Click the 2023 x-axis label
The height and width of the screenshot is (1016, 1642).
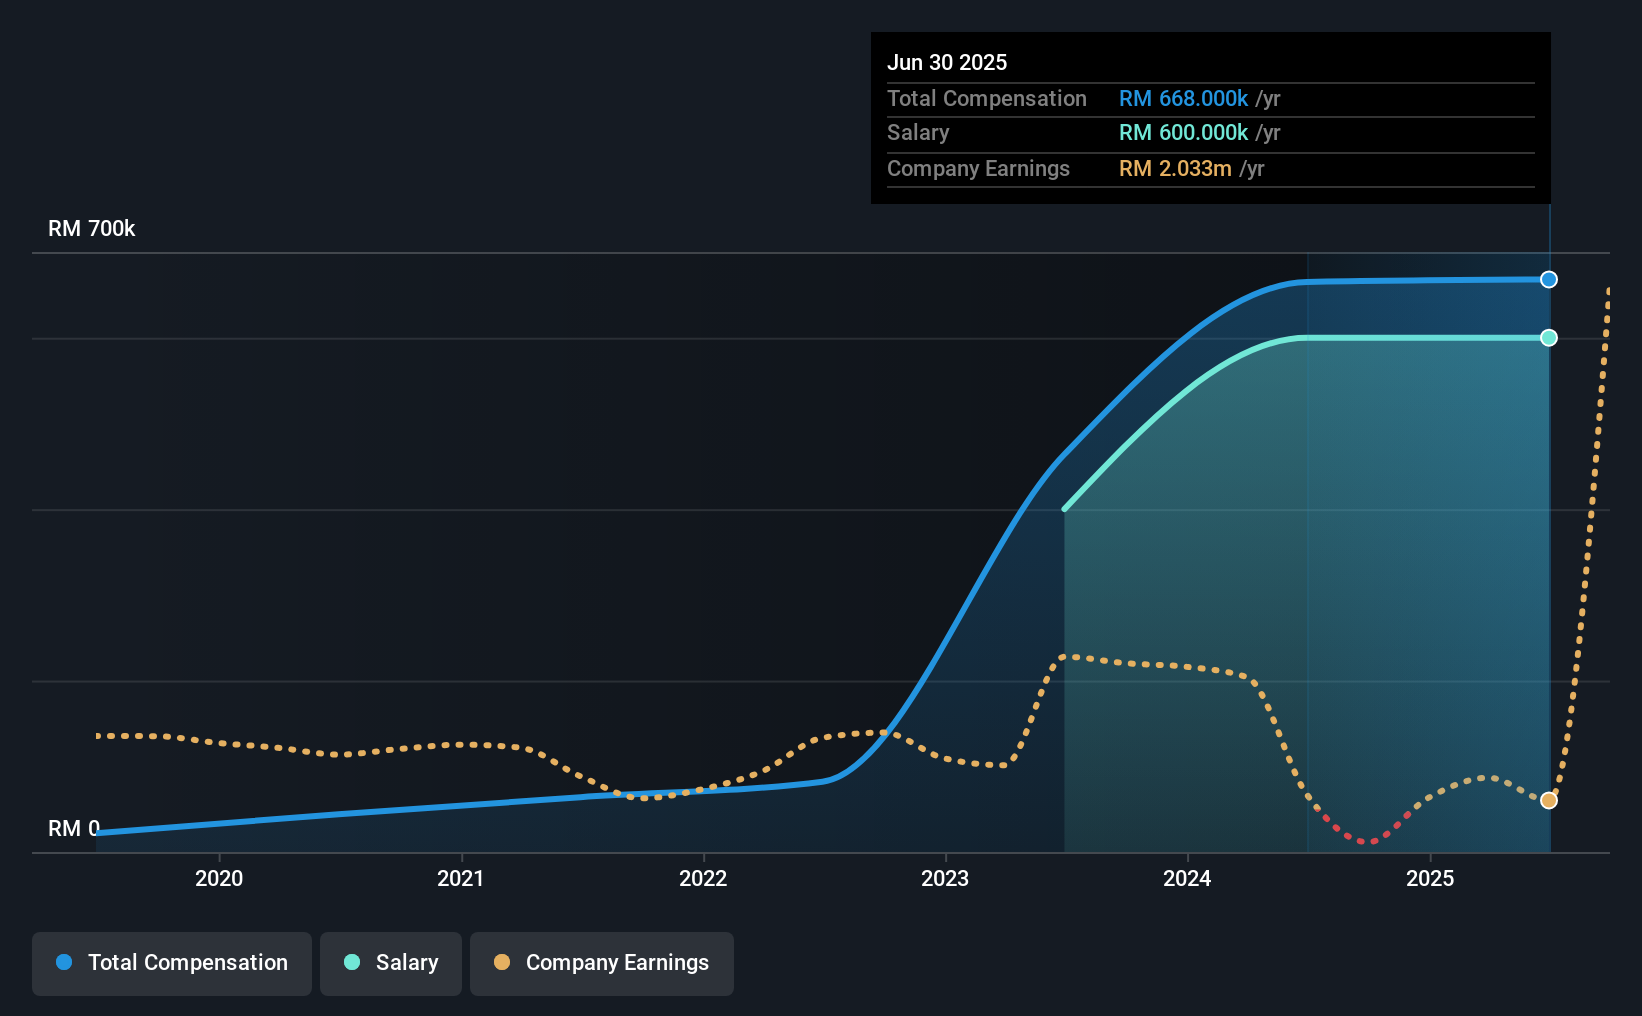pyautogui.click(x=945, y=878)
